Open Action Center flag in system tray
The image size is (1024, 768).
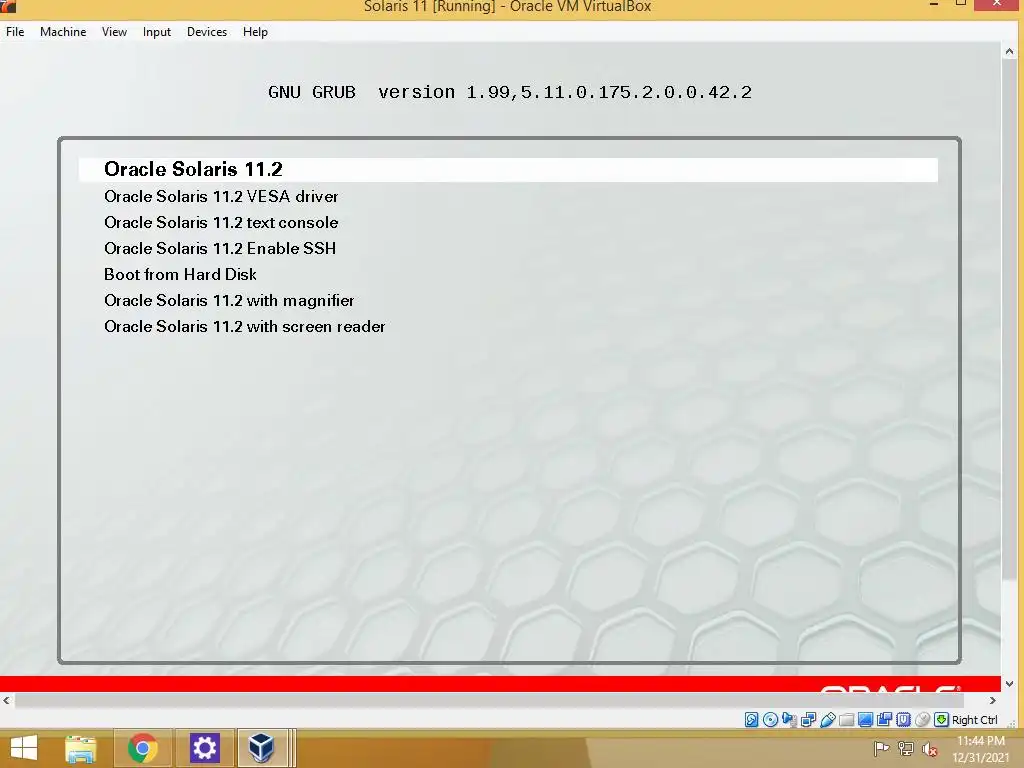click(x=881, y=749)
